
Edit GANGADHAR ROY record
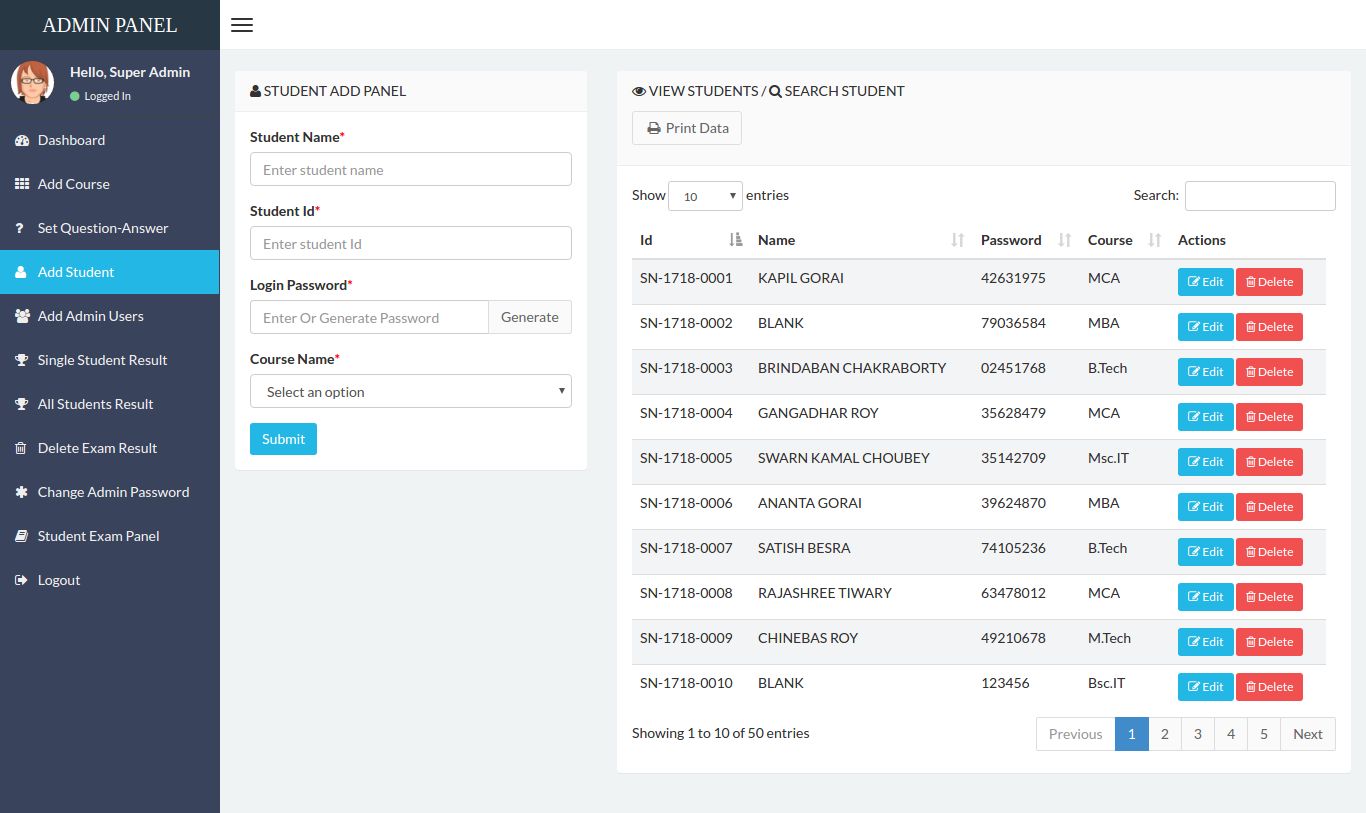(1205, 417)
